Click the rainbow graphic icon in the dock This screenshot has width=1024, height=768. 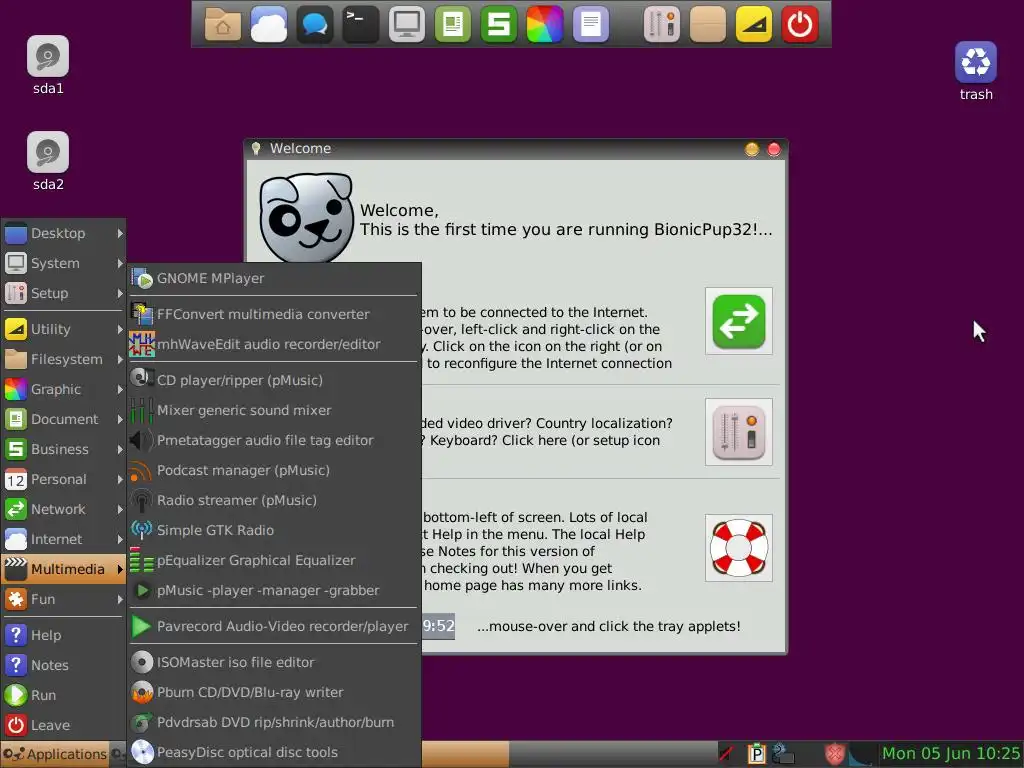point(545,24)
